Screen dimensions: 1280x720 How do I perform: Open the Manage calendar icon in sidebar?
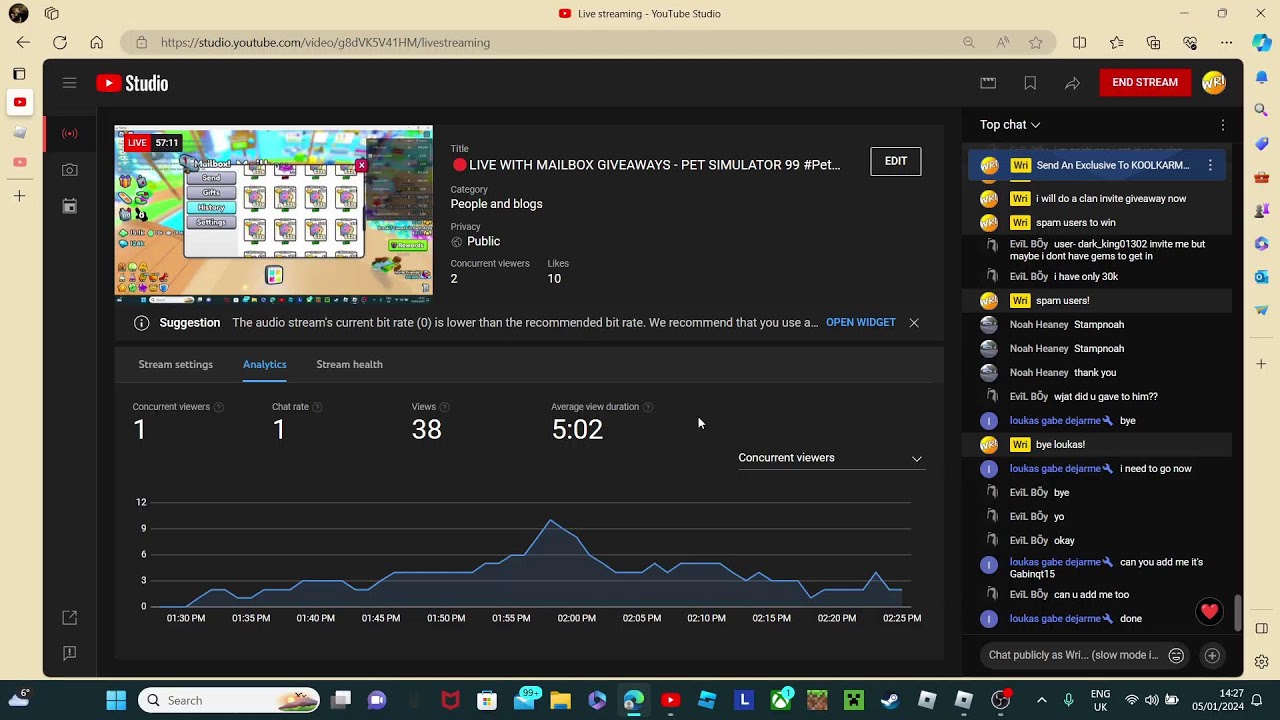coord(69,206)
